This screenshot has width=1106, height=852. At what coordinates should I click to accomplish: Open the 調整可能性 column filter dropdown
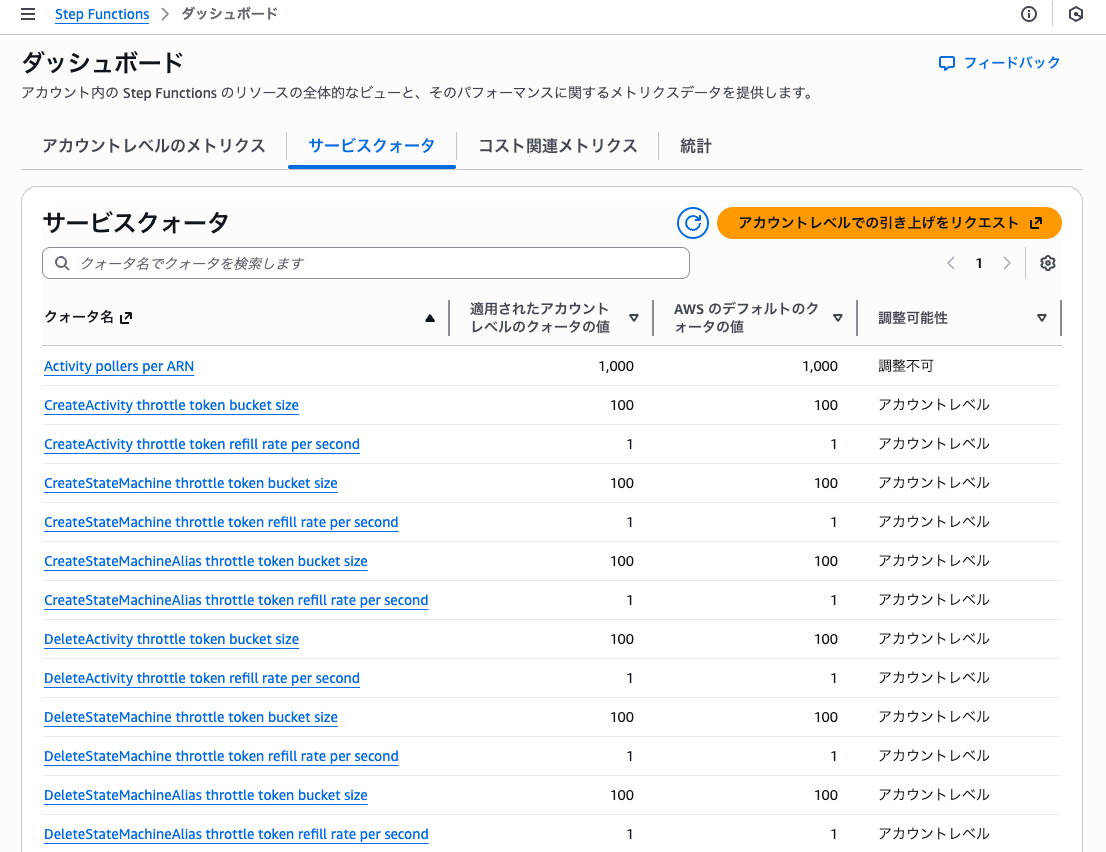click(1044, 316)
